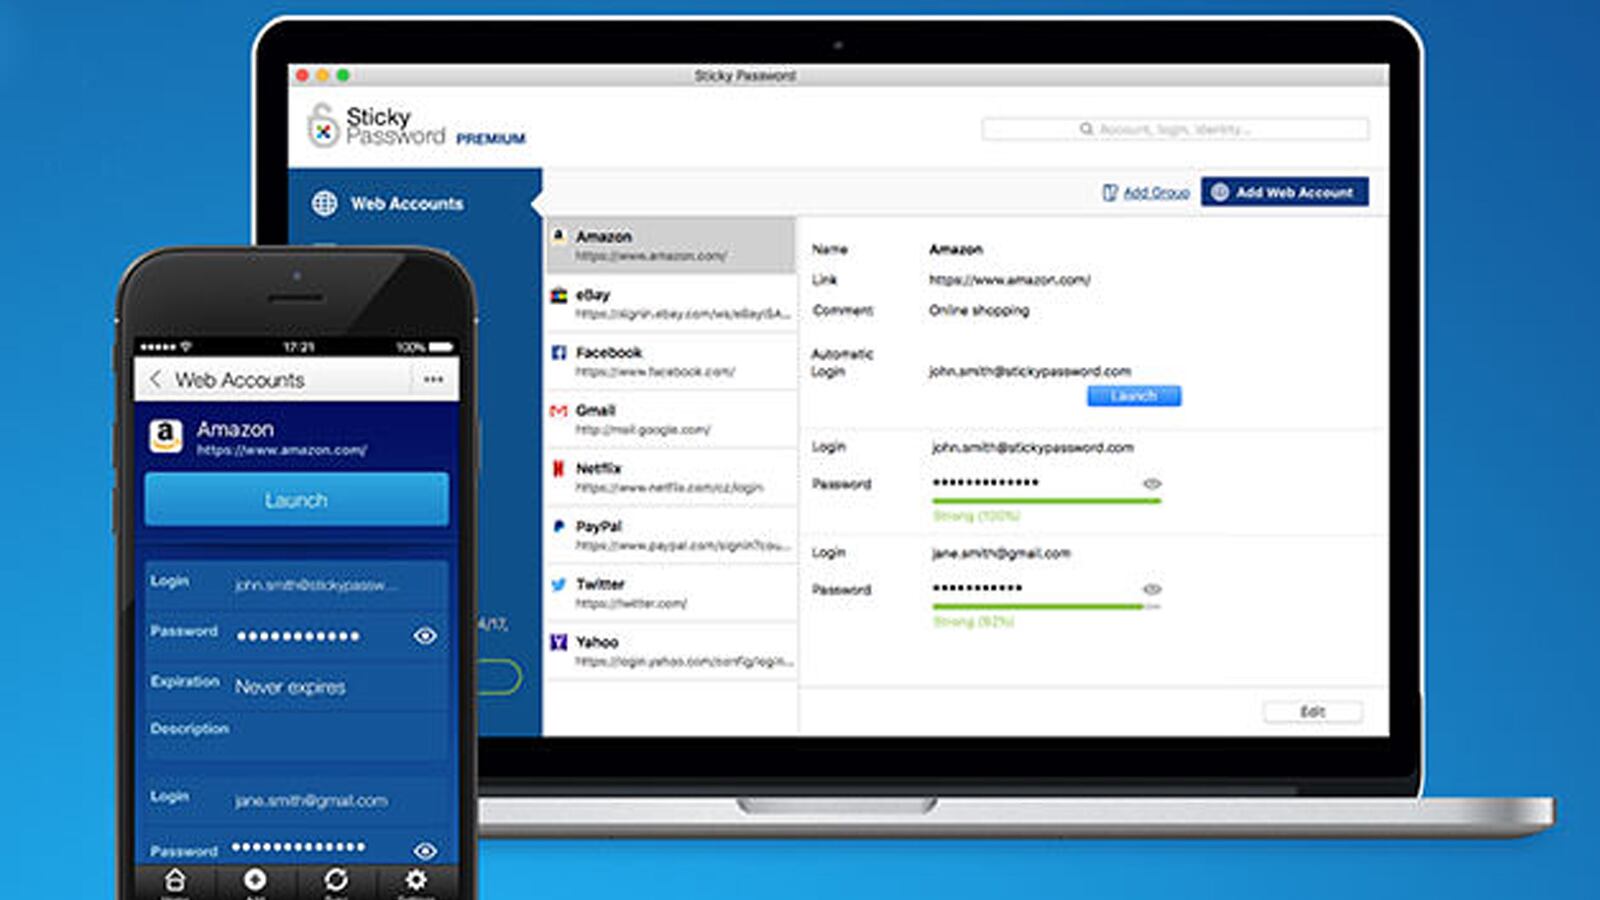Tap the Home icon in phone bottom bar

(x=175, y=880)
